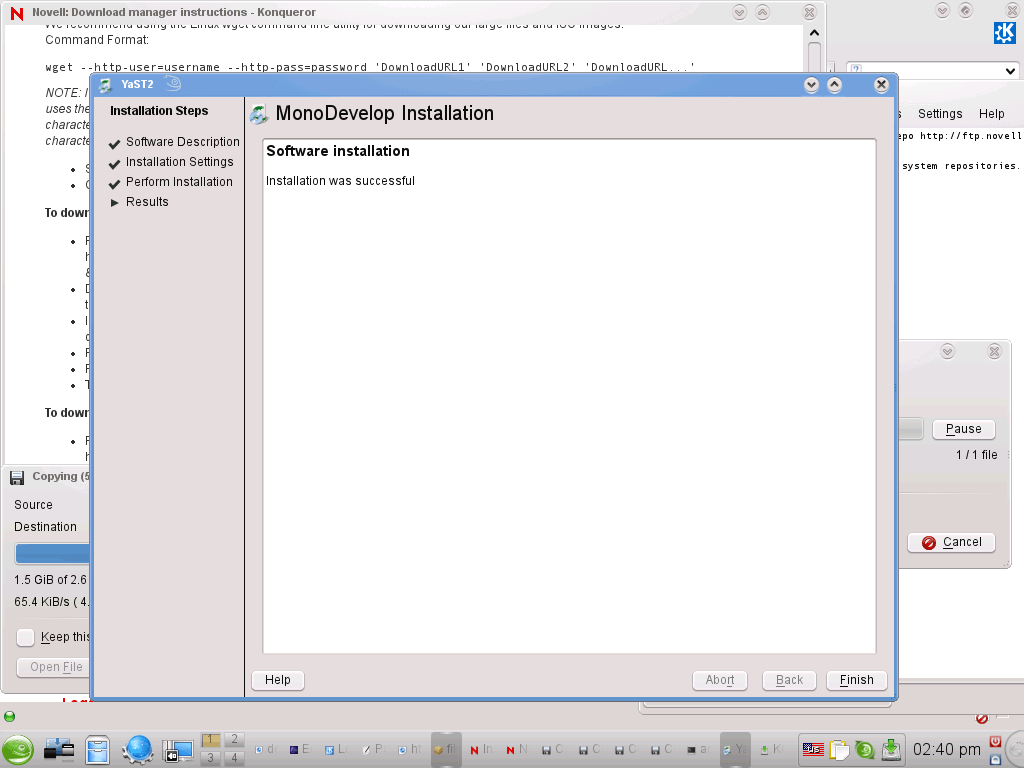The width and height of the screenshot is (1024, 768).
Task: Click the 'Destination' label in Copying dialog
Action: click(x=45, y=527)
